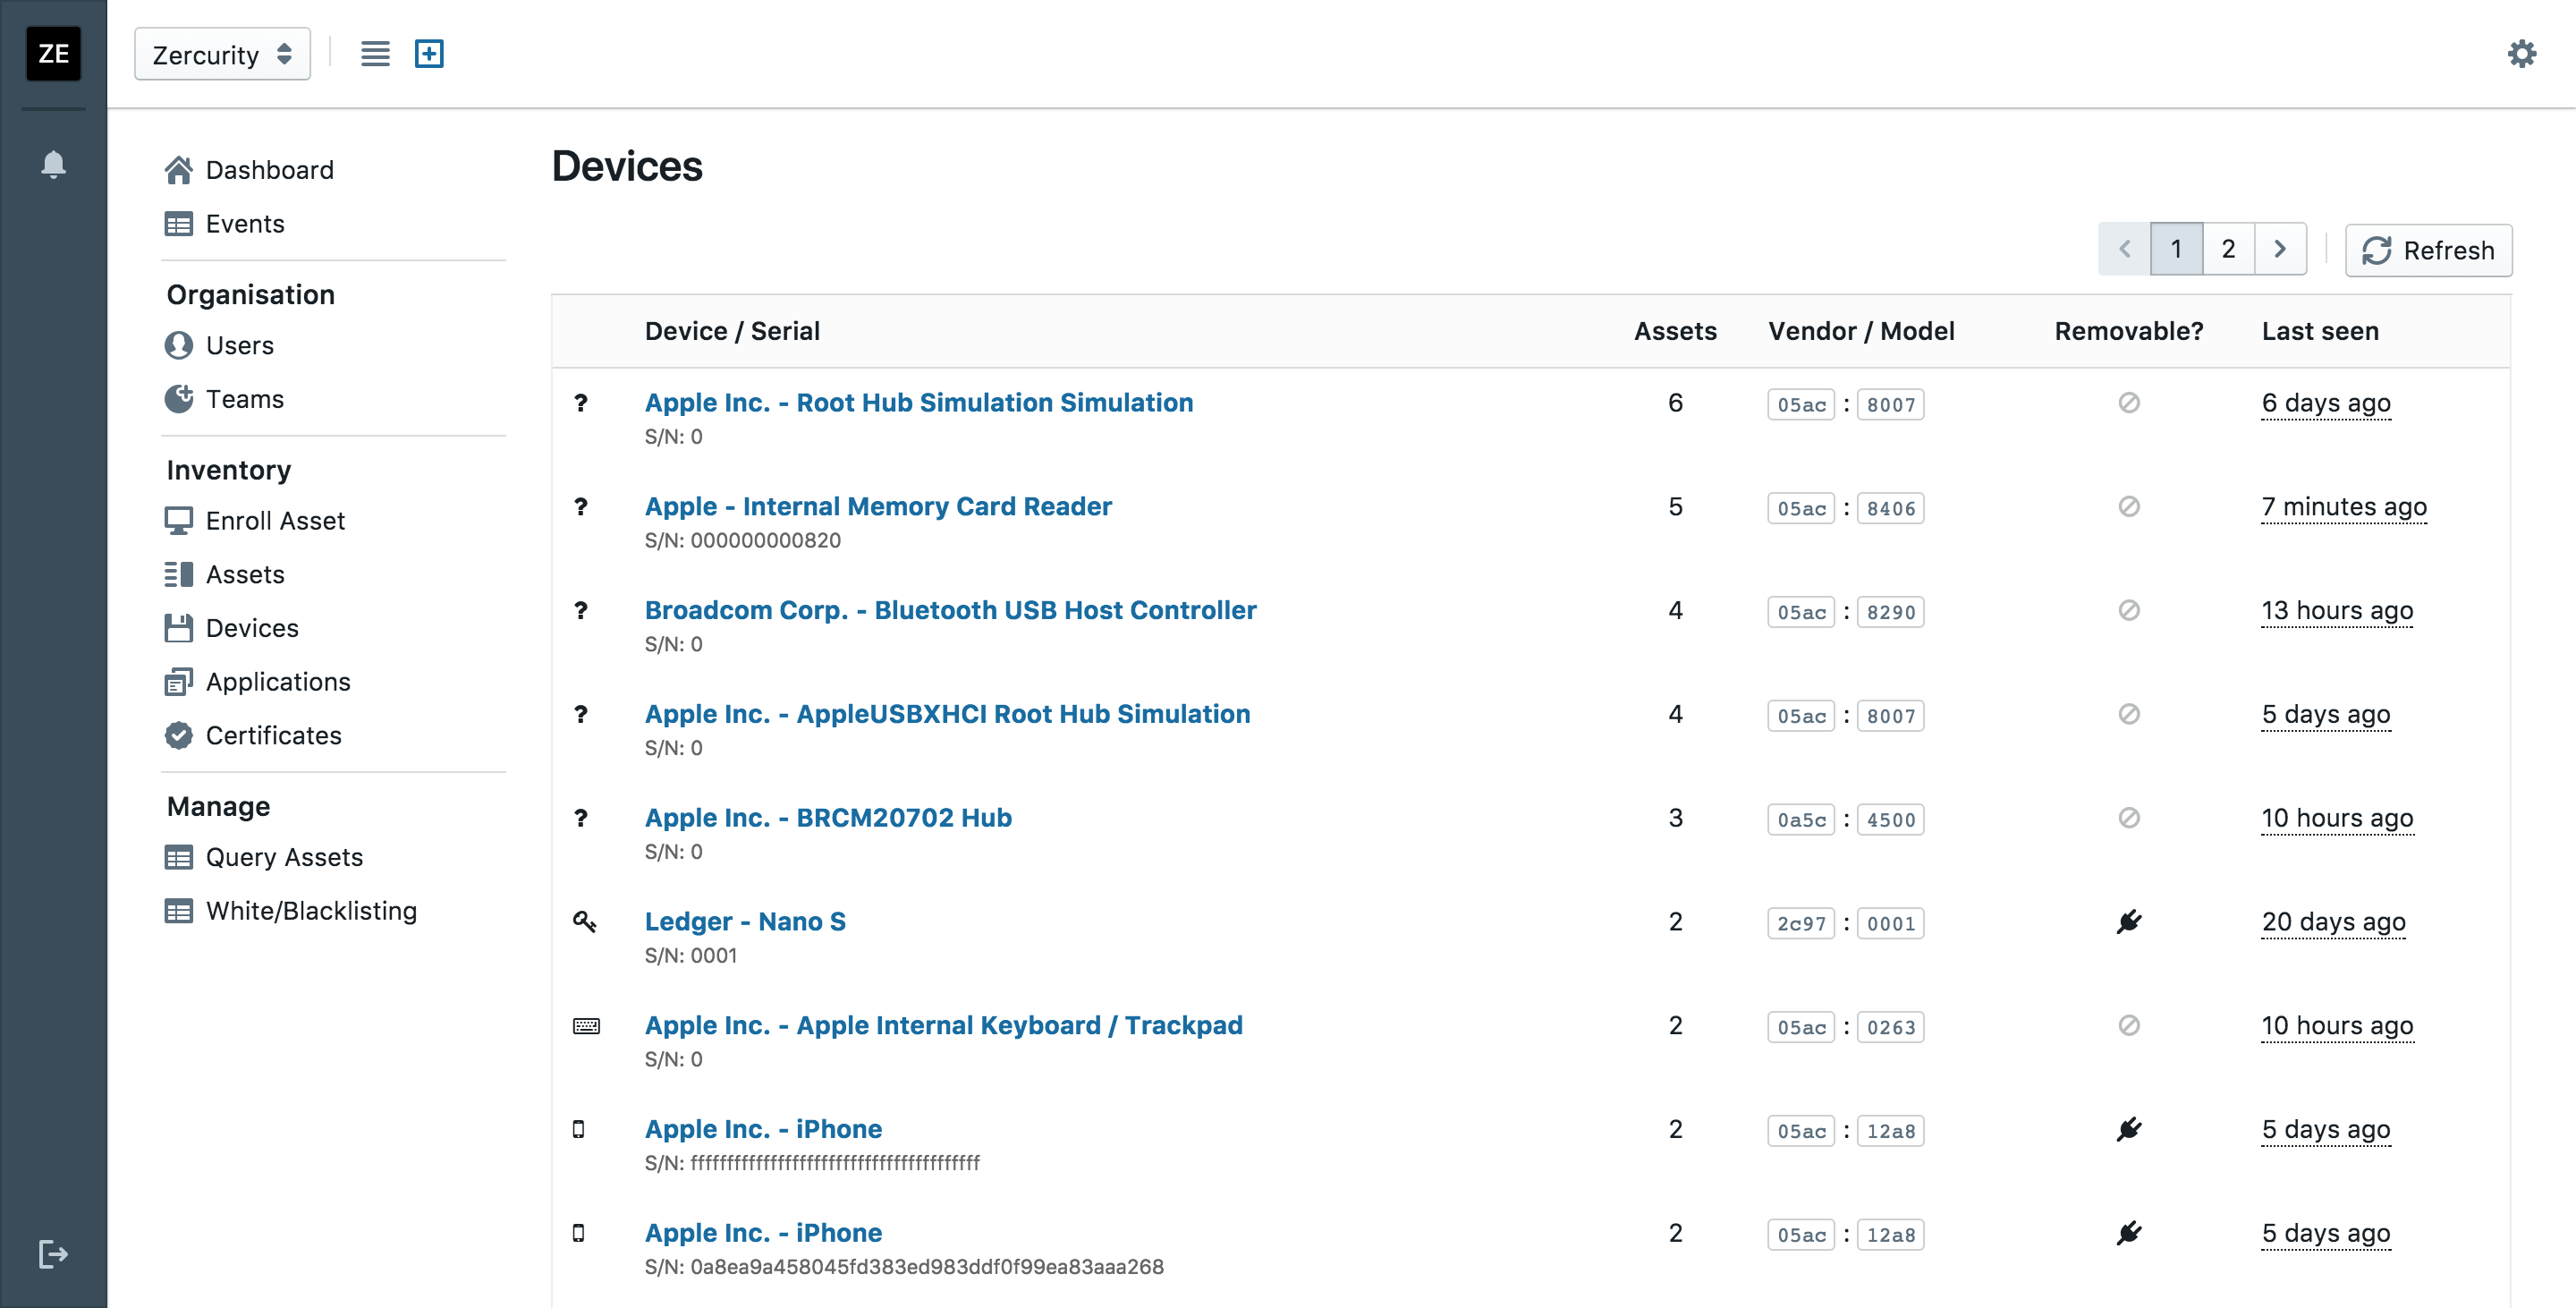
Task: Open settings via the gear icon
Action: coord(2521,54)
